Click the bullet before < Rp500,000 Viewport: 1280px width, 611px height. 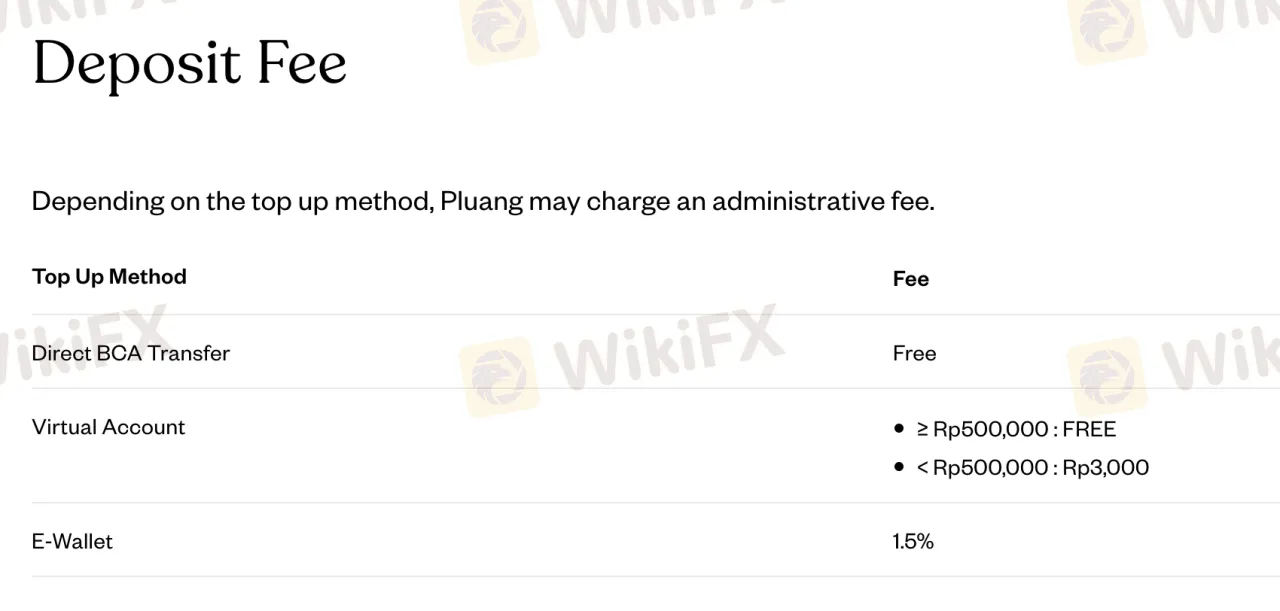click(899, 467)
